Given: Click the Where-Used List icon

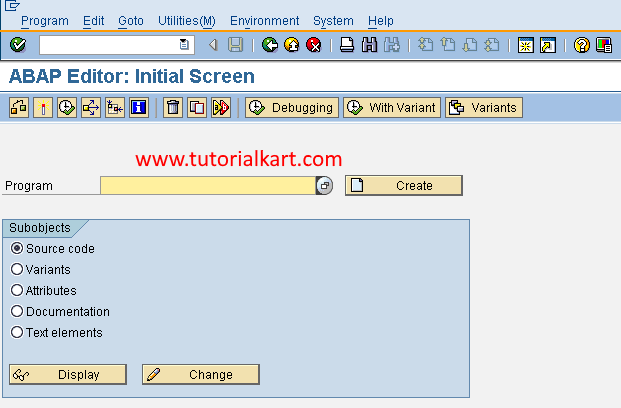Looking at the screenshot, I should [91, 107].
